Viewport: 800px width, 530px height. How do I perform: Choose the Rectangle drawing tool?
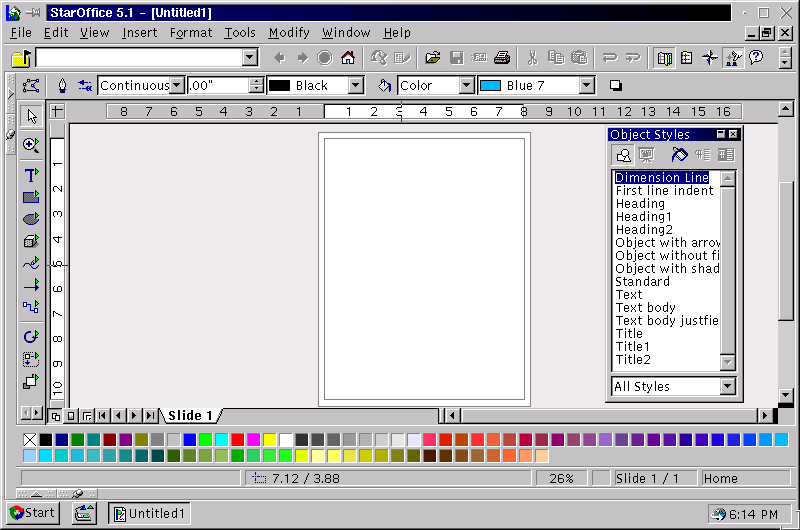pos(31,197)
